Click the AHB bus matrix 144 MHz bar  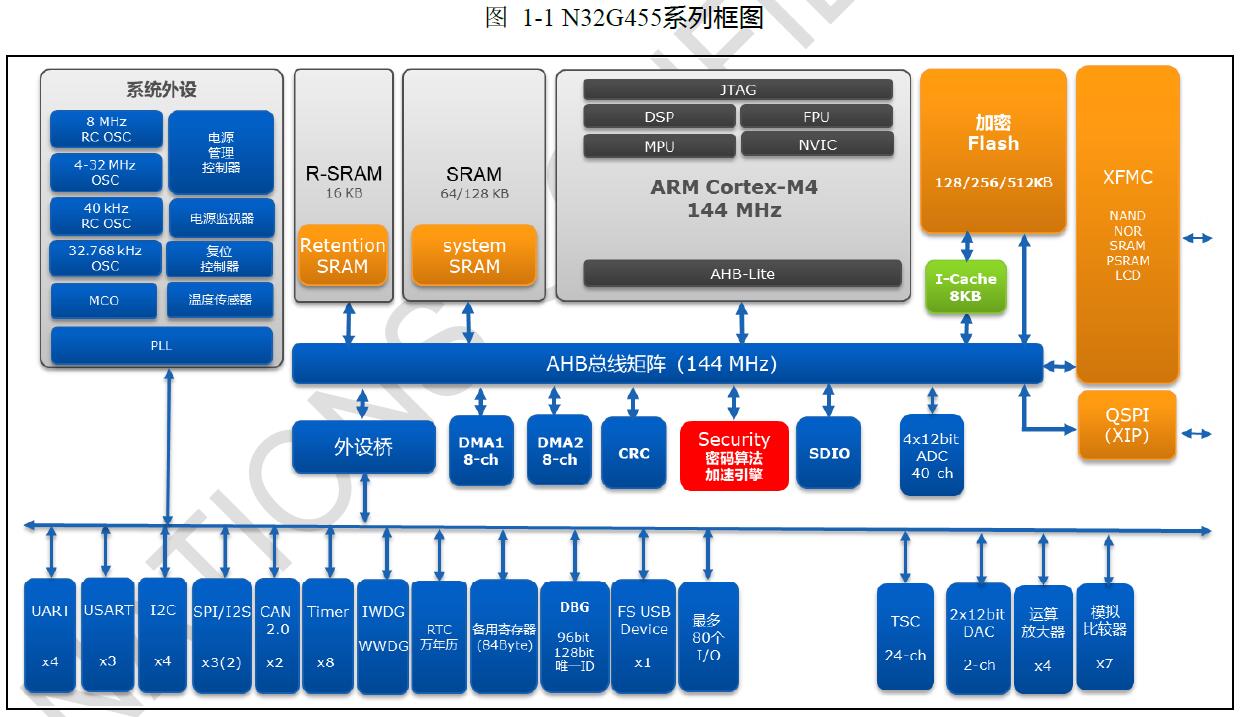(667, 364)
